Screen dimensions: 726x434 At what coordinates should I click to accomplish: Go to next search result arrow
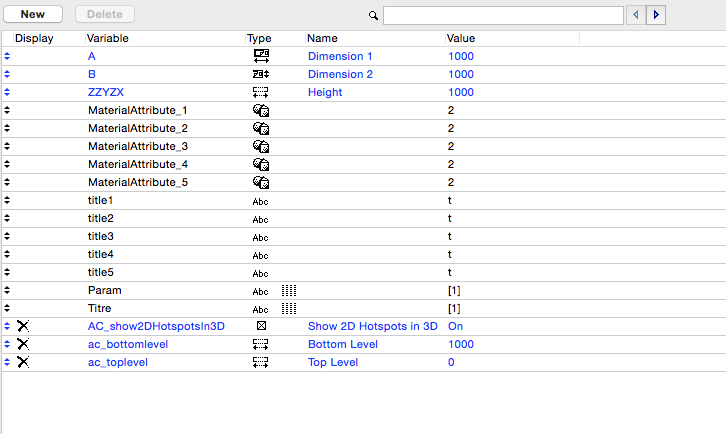[657, 15]
